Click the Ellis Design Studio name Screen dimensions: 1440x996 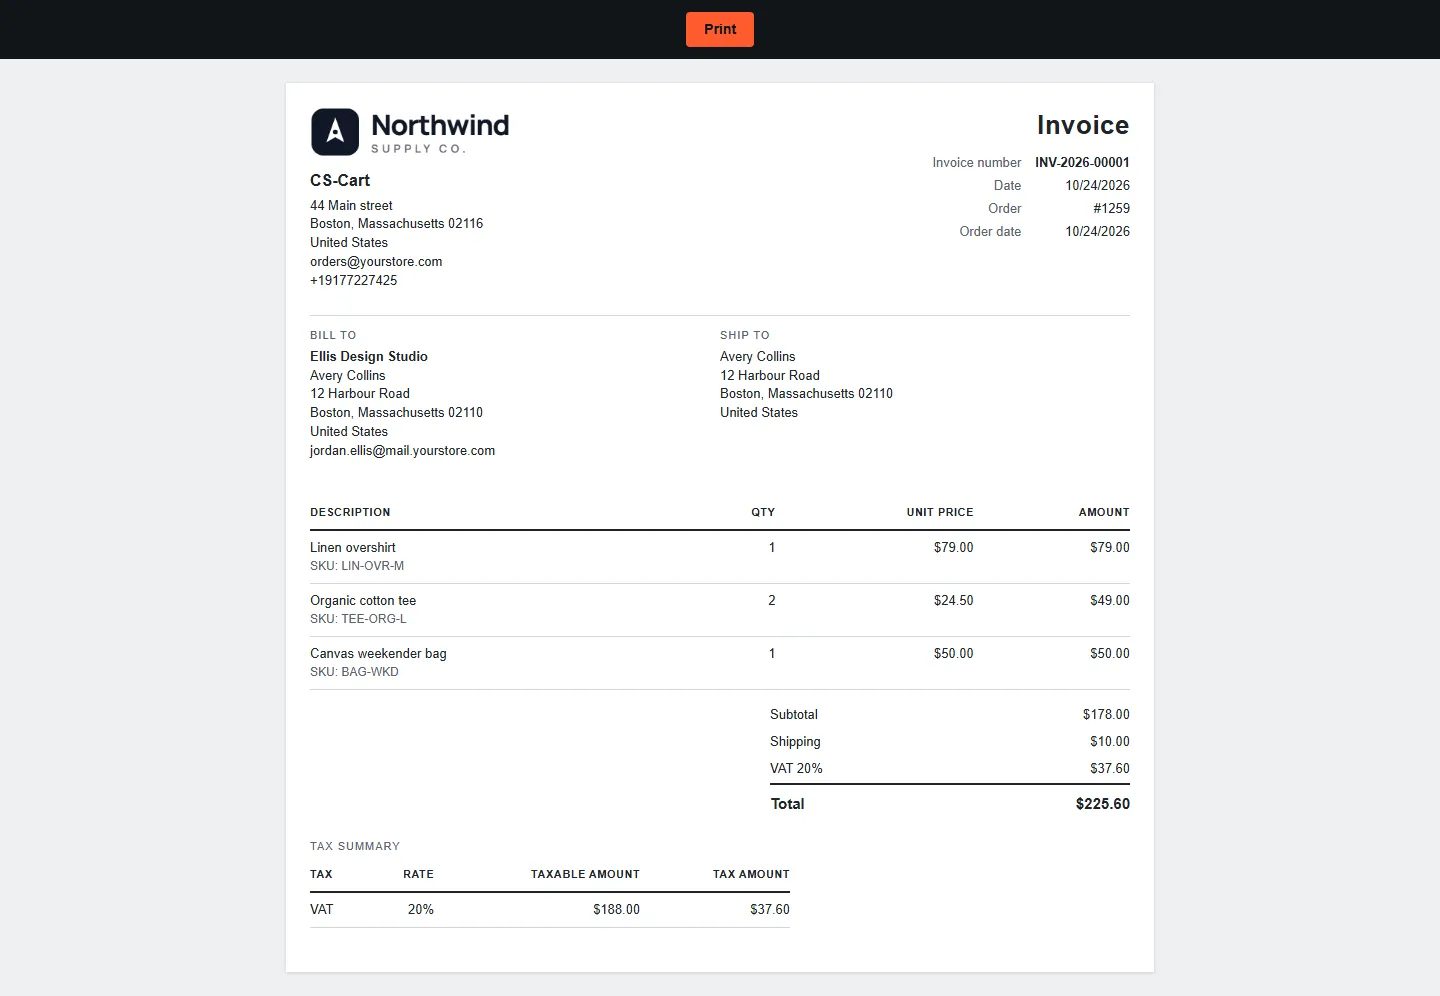pyautogui.click(x=369, y=356)
